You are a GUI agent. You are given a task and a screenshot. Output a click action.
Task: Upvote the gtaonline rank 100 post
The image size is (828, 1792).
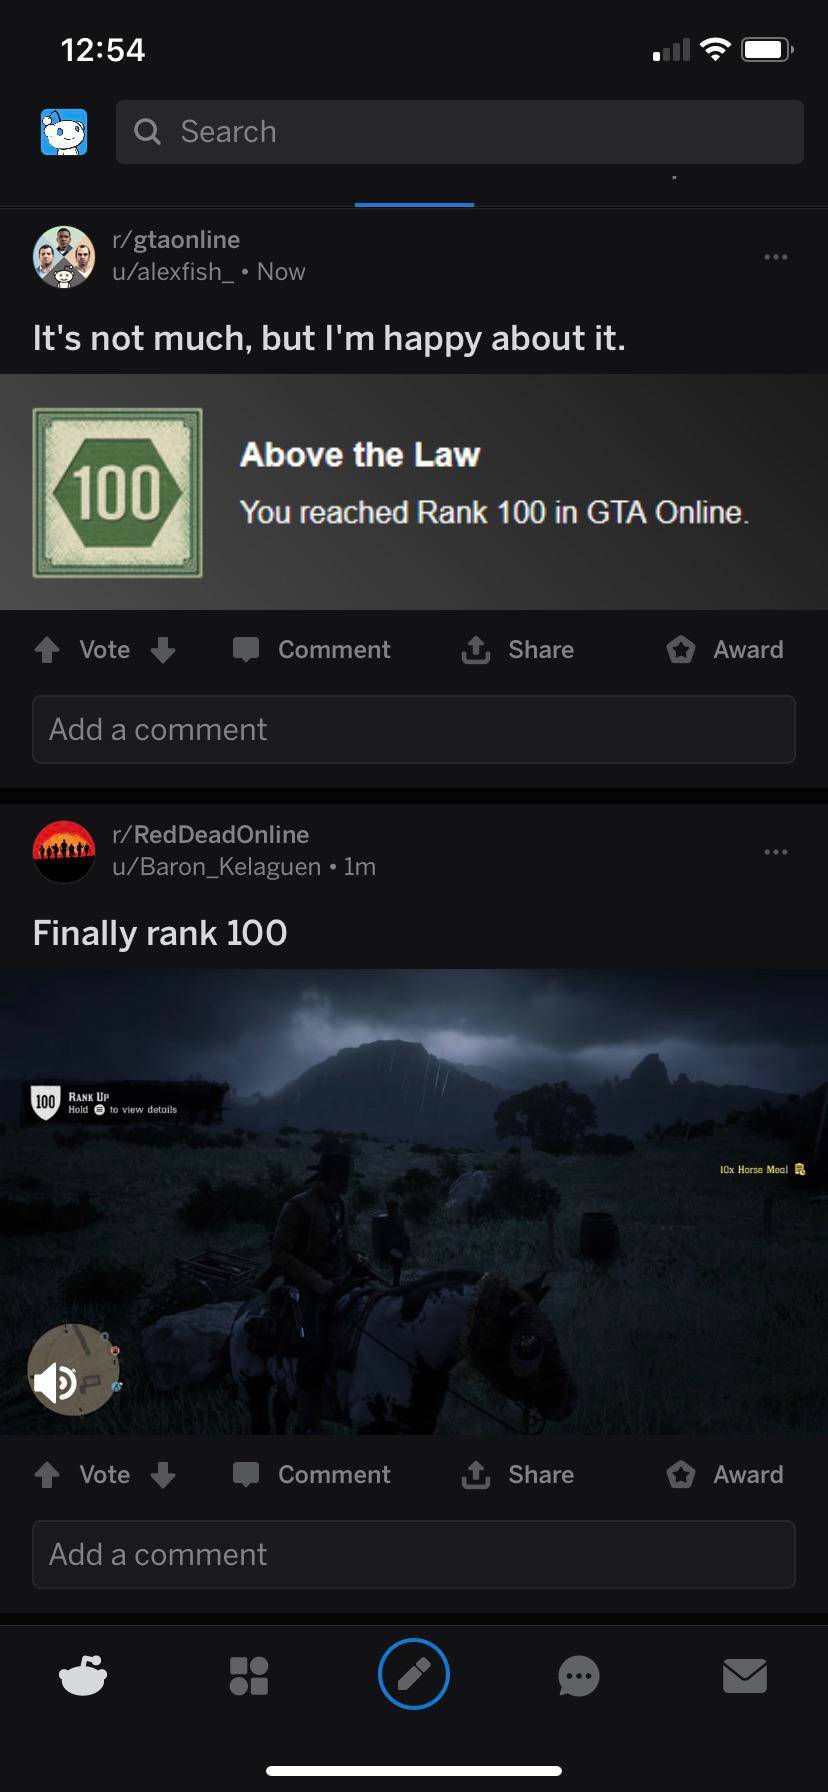47,650
